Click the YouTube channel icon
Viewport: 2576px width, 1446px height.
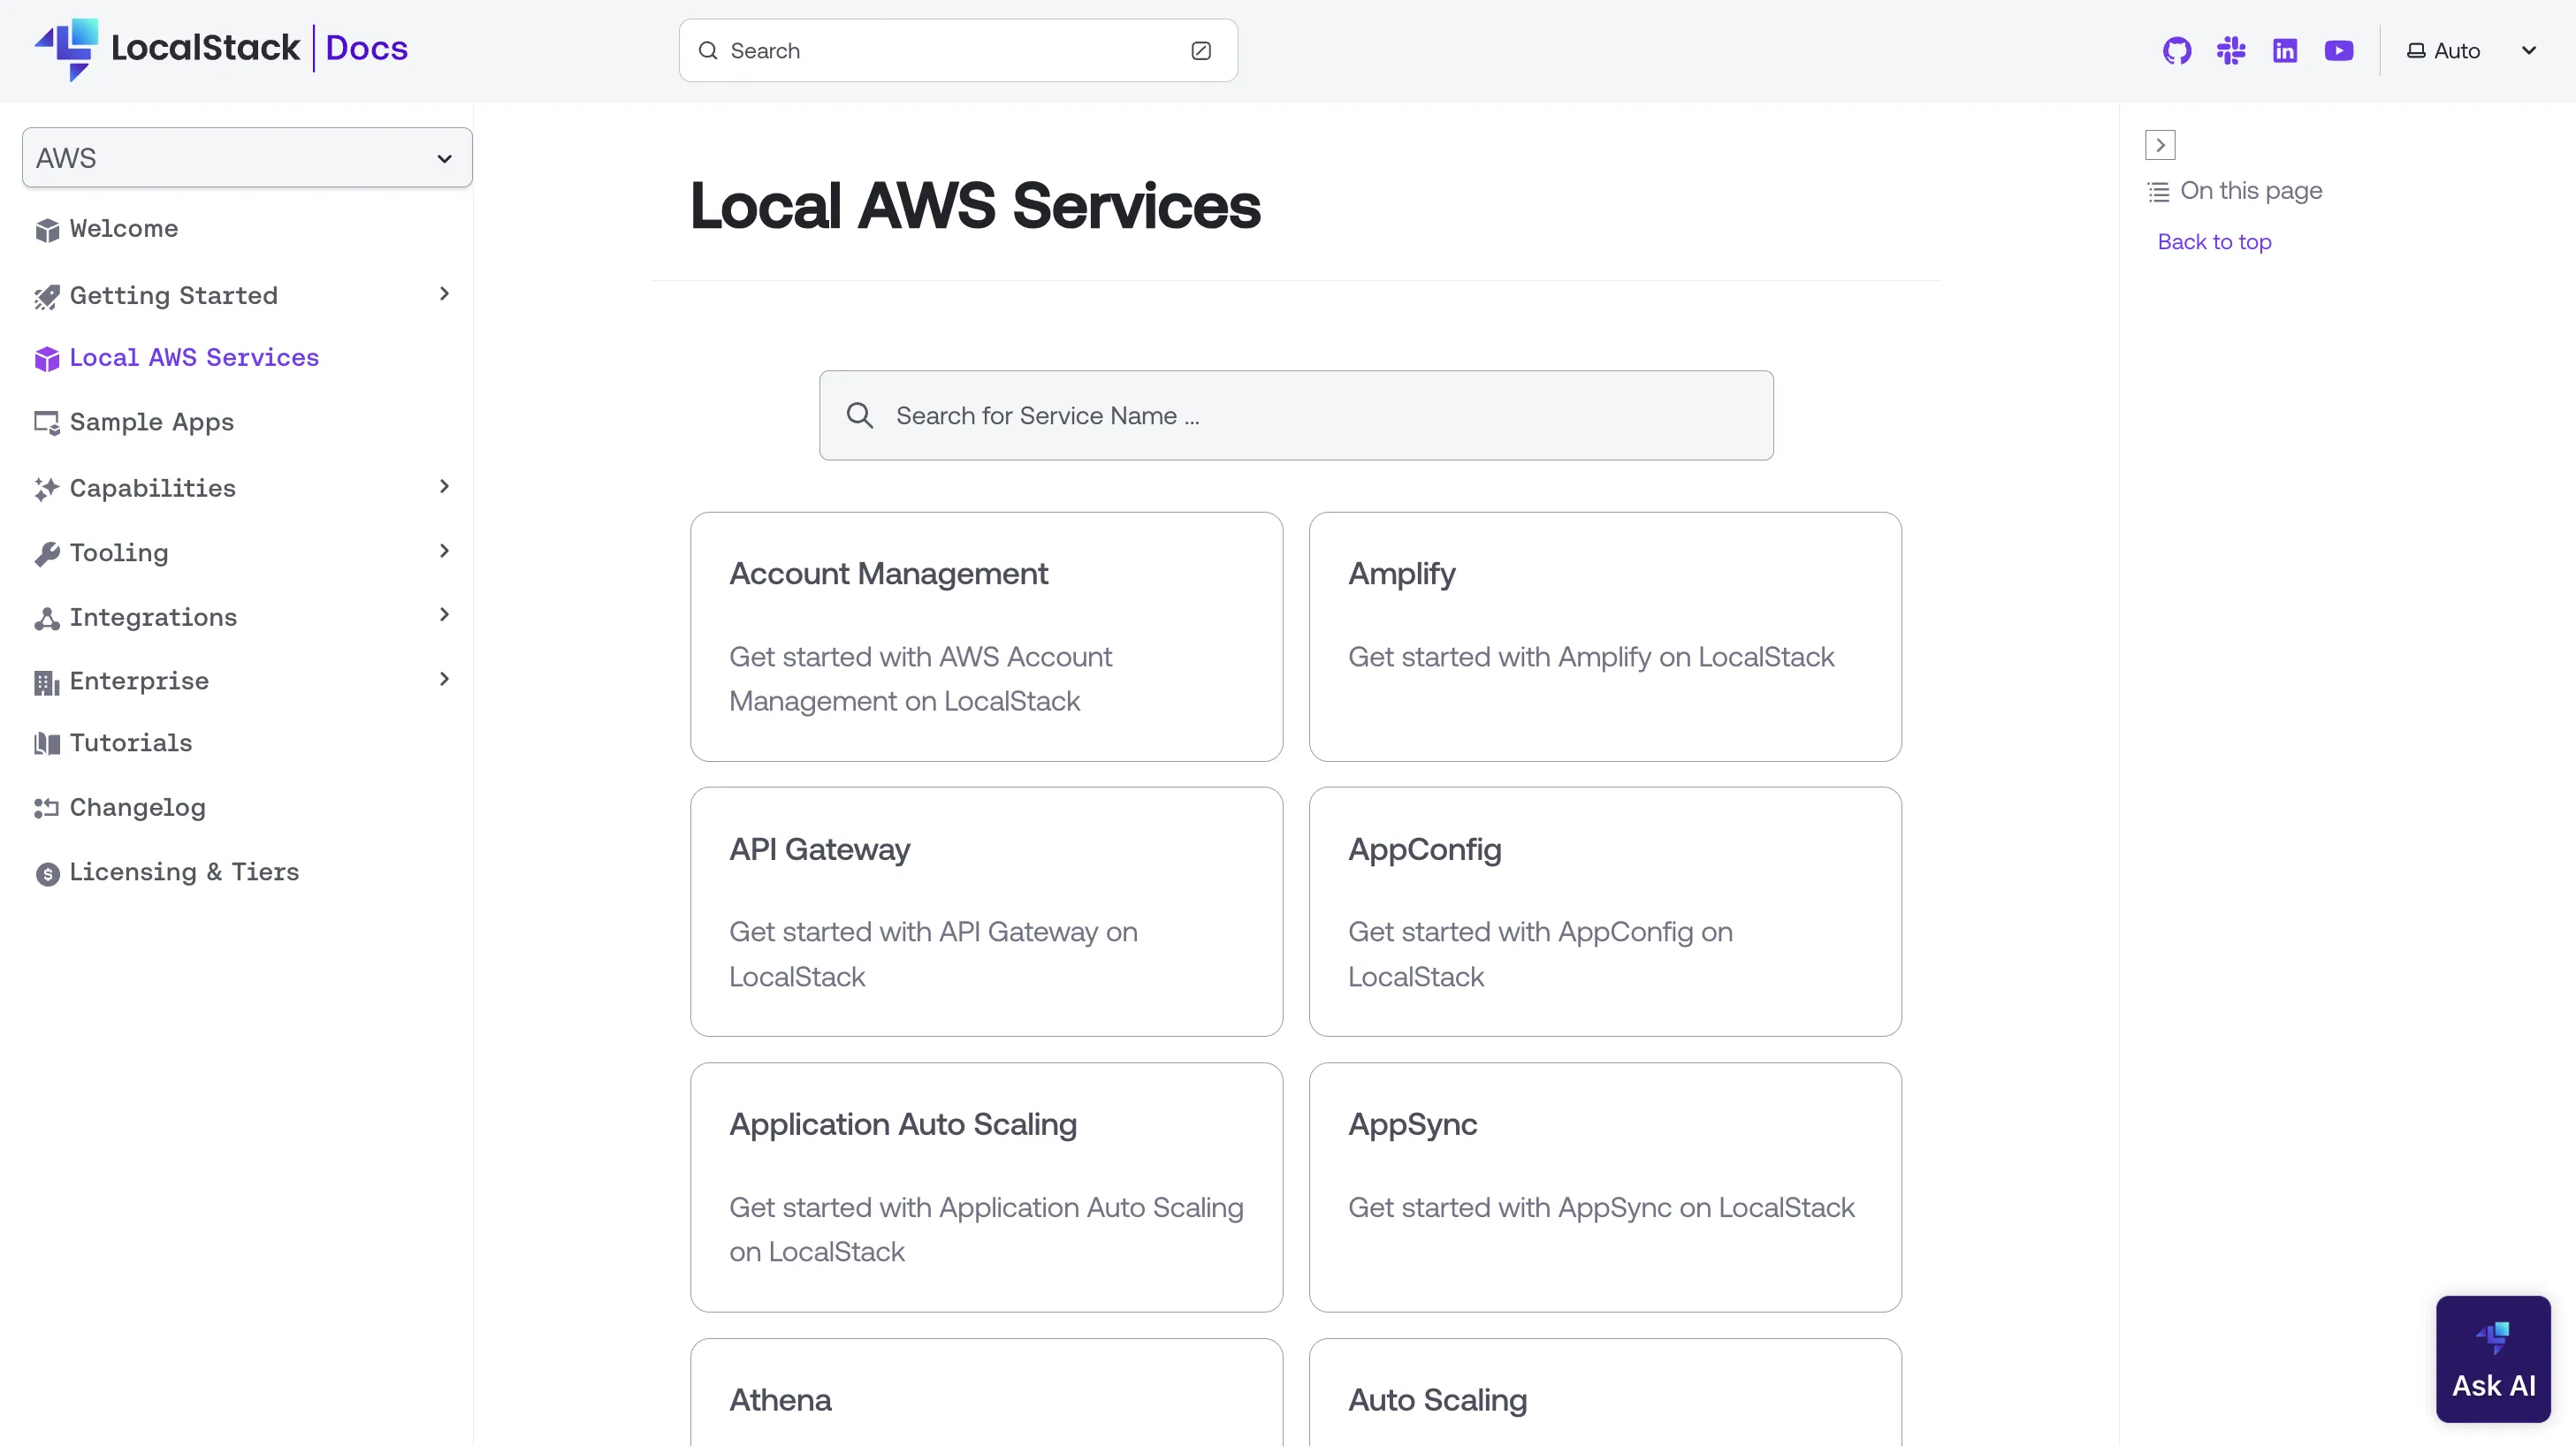2339,50
